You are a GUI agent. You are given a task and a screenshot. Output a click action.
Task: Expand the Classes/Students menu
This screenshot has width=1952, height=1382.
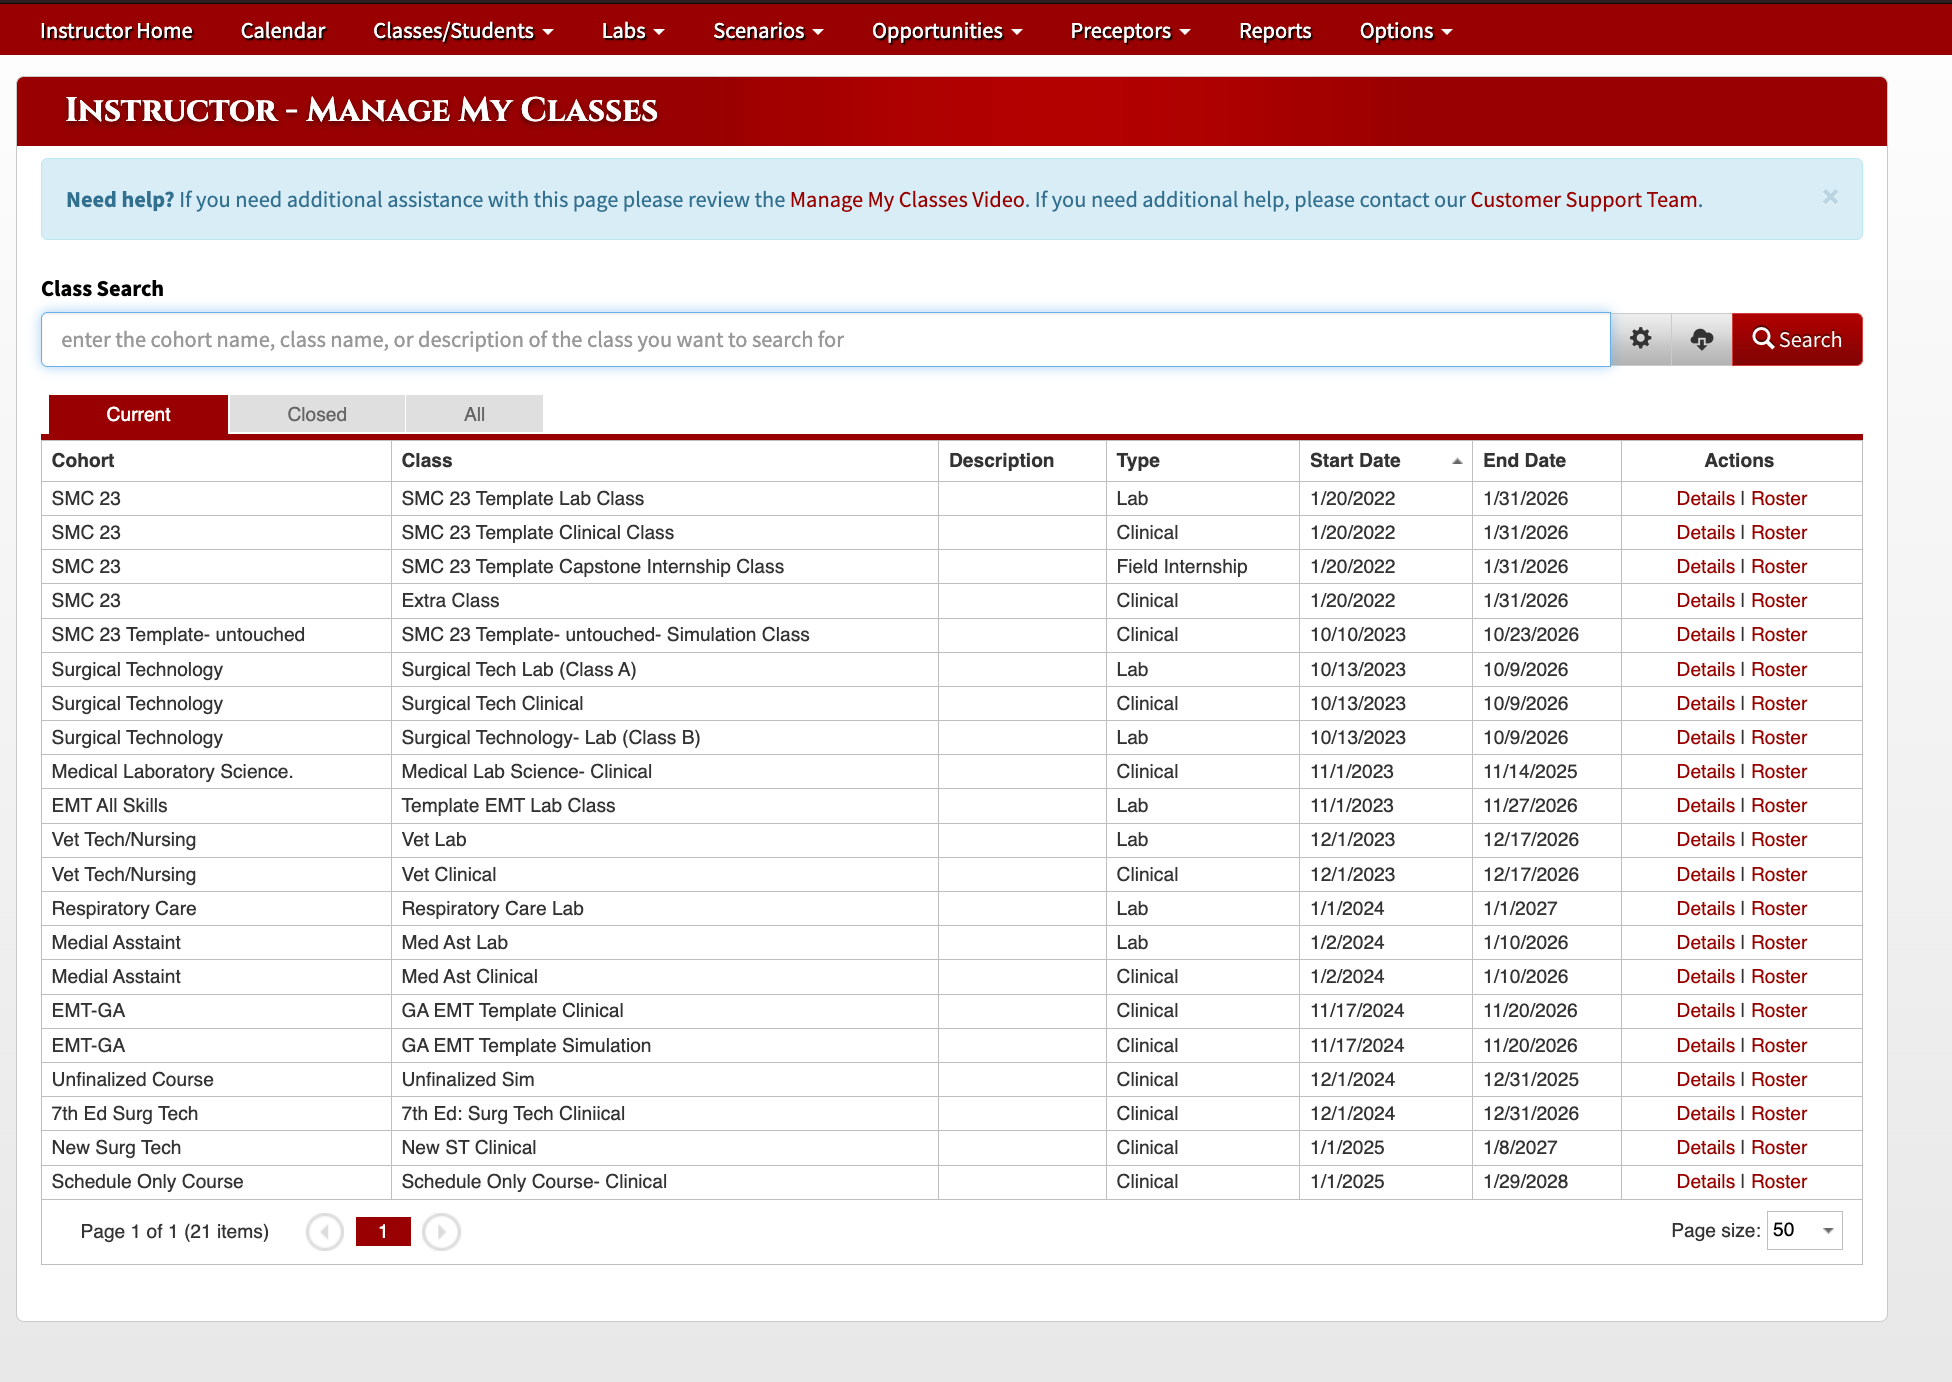tap(463, 31)
